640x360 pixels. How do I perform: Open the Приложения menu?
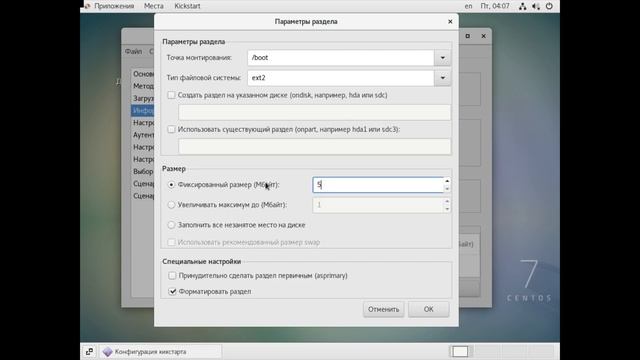tap(114, 6)
